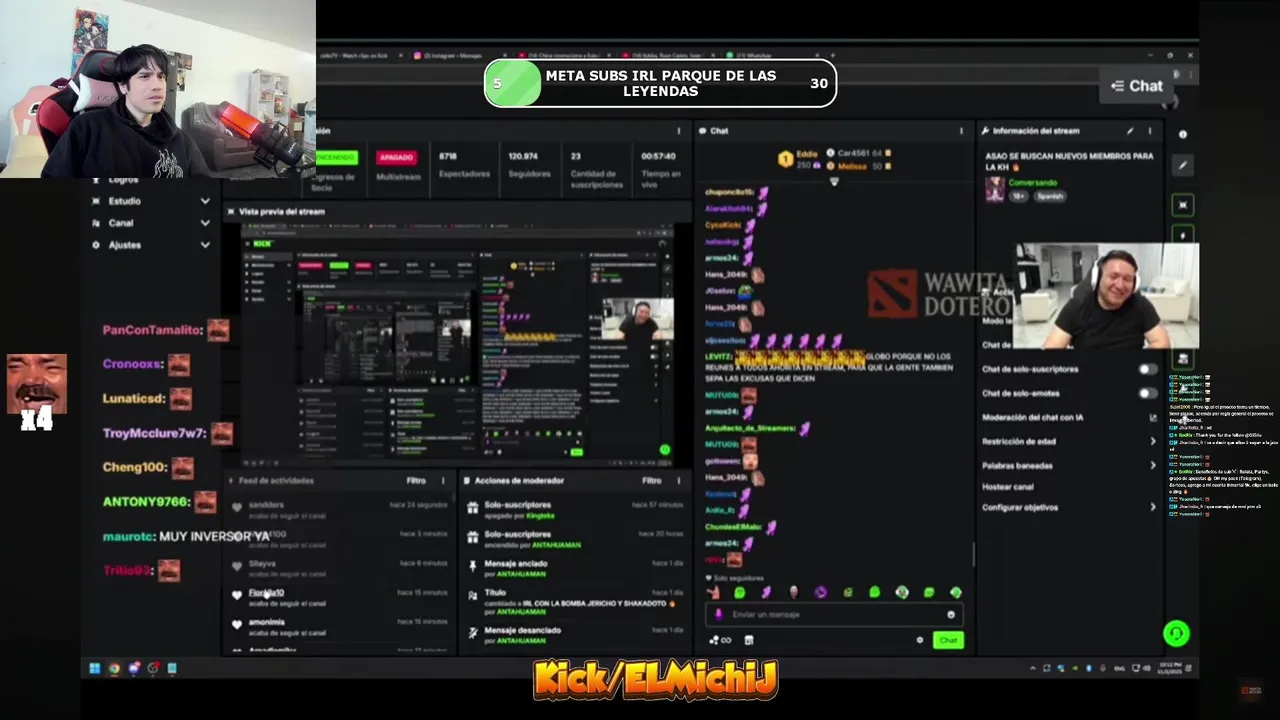
Task: Click the stream preview thumbnail
Action: point(458,345)
